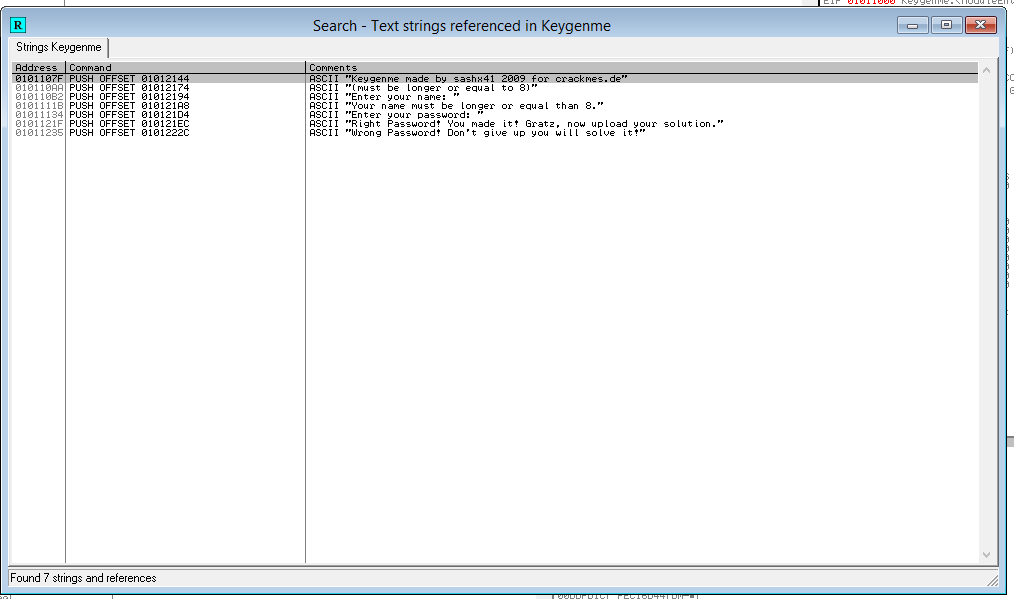Click command PUSH OFFSET 0101222C

point(129,133)
